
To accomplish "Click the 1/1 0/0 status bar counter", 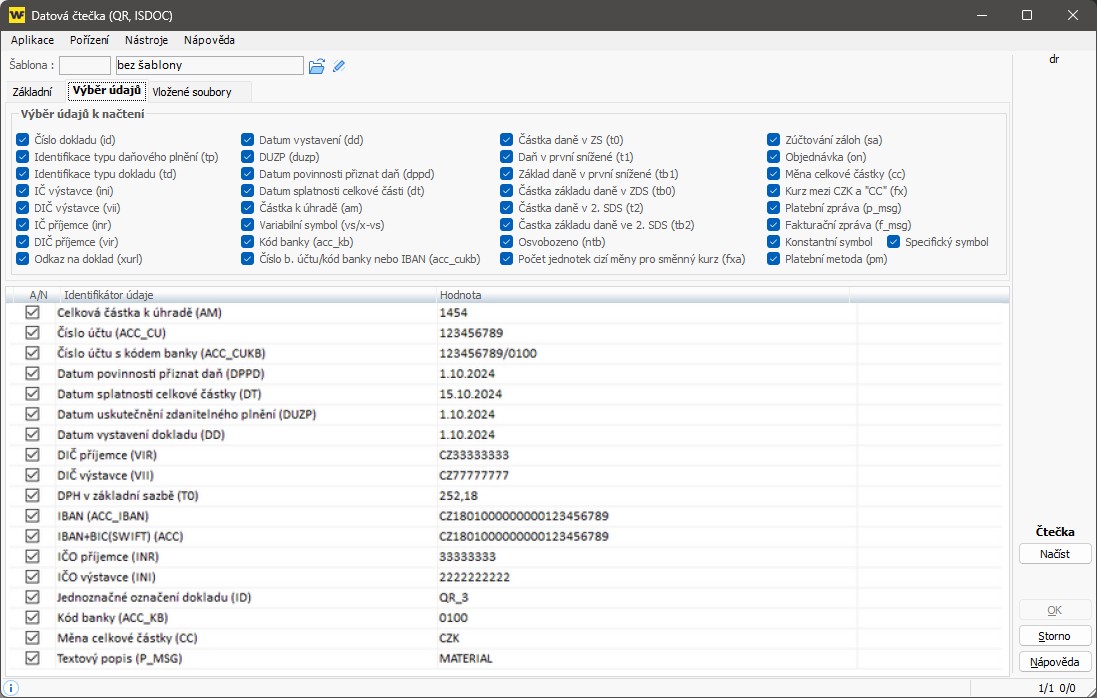I will pos(1056,688).
